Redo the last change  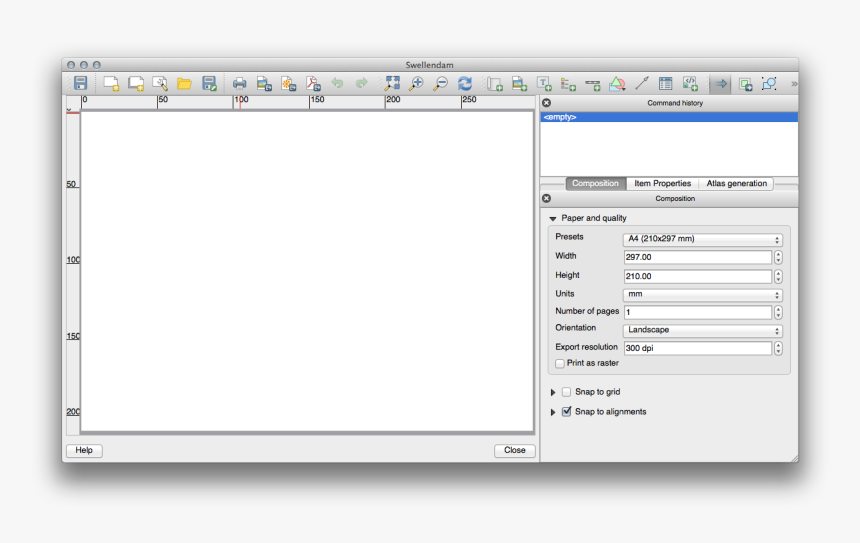tap(361, 83)
